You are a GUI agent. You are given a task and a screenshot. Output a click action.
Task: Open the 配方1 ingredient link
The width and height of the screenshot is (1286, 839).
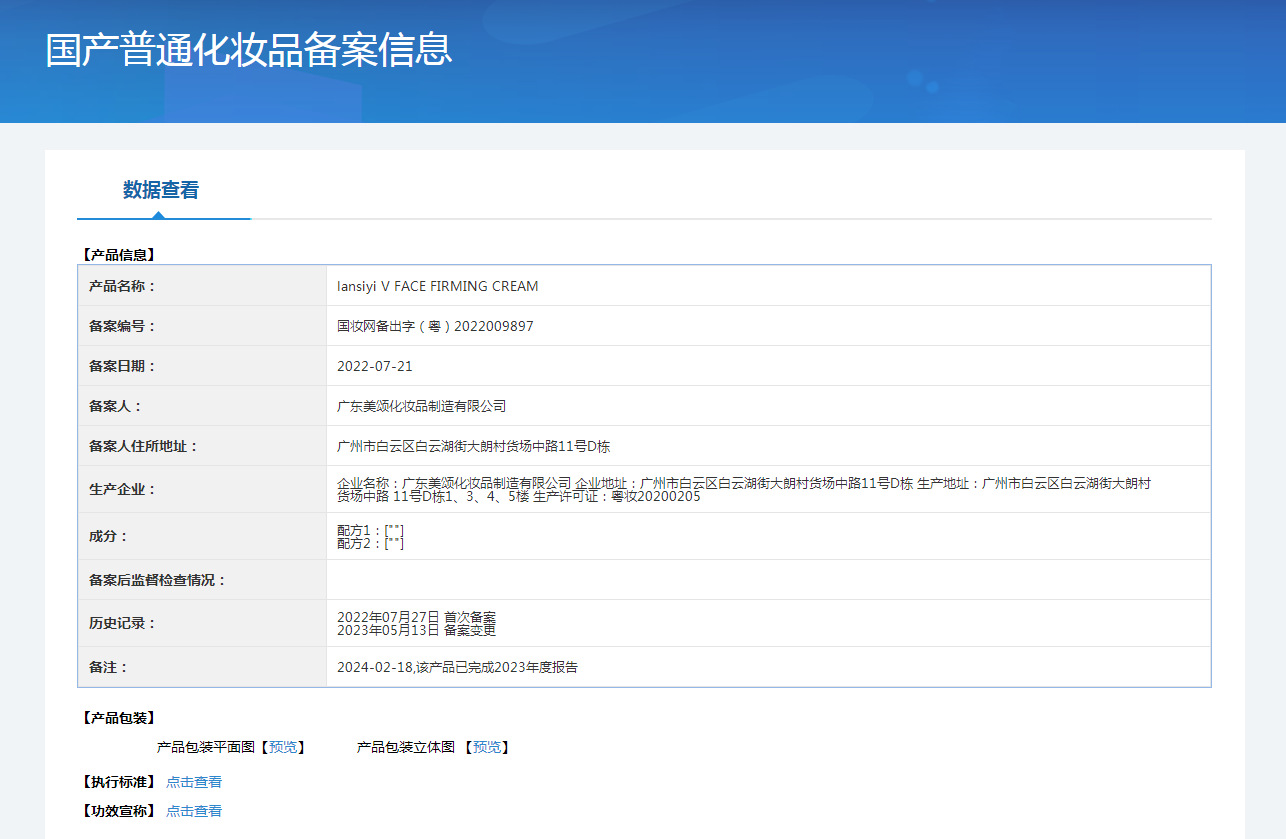[x=394, y=530]
